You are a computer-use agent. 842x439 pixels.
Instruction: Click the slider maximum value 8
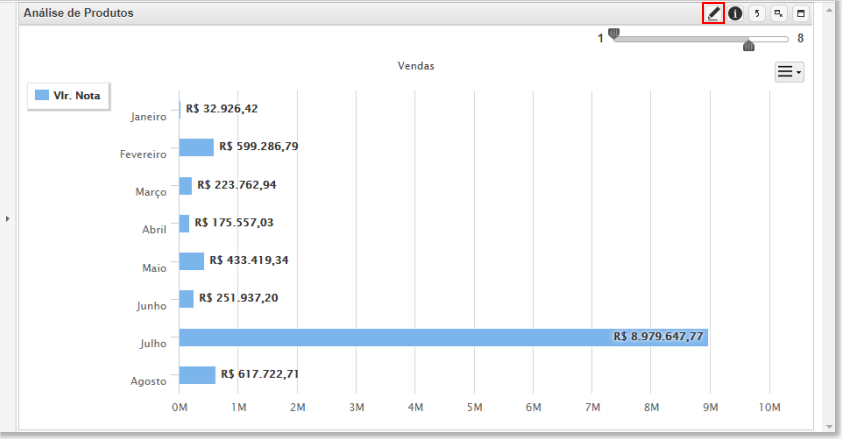[801, 38]
